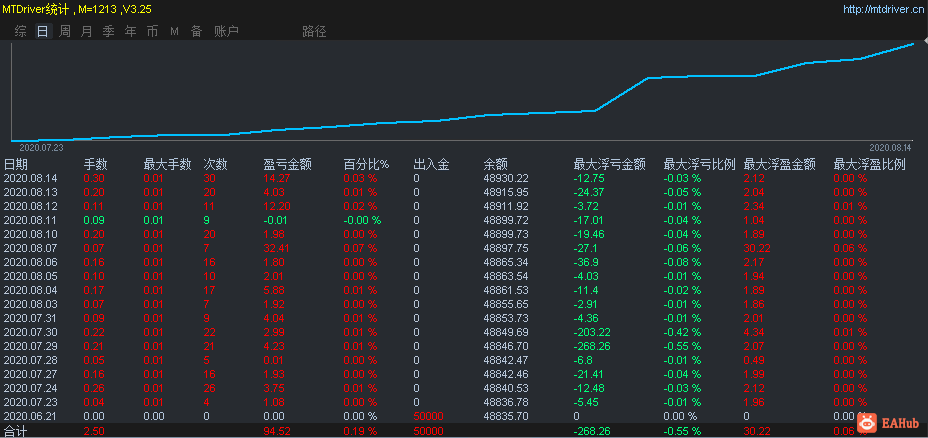Click the 最大浮盈金额 column header

pyautogui.click(x=780, y=165)
